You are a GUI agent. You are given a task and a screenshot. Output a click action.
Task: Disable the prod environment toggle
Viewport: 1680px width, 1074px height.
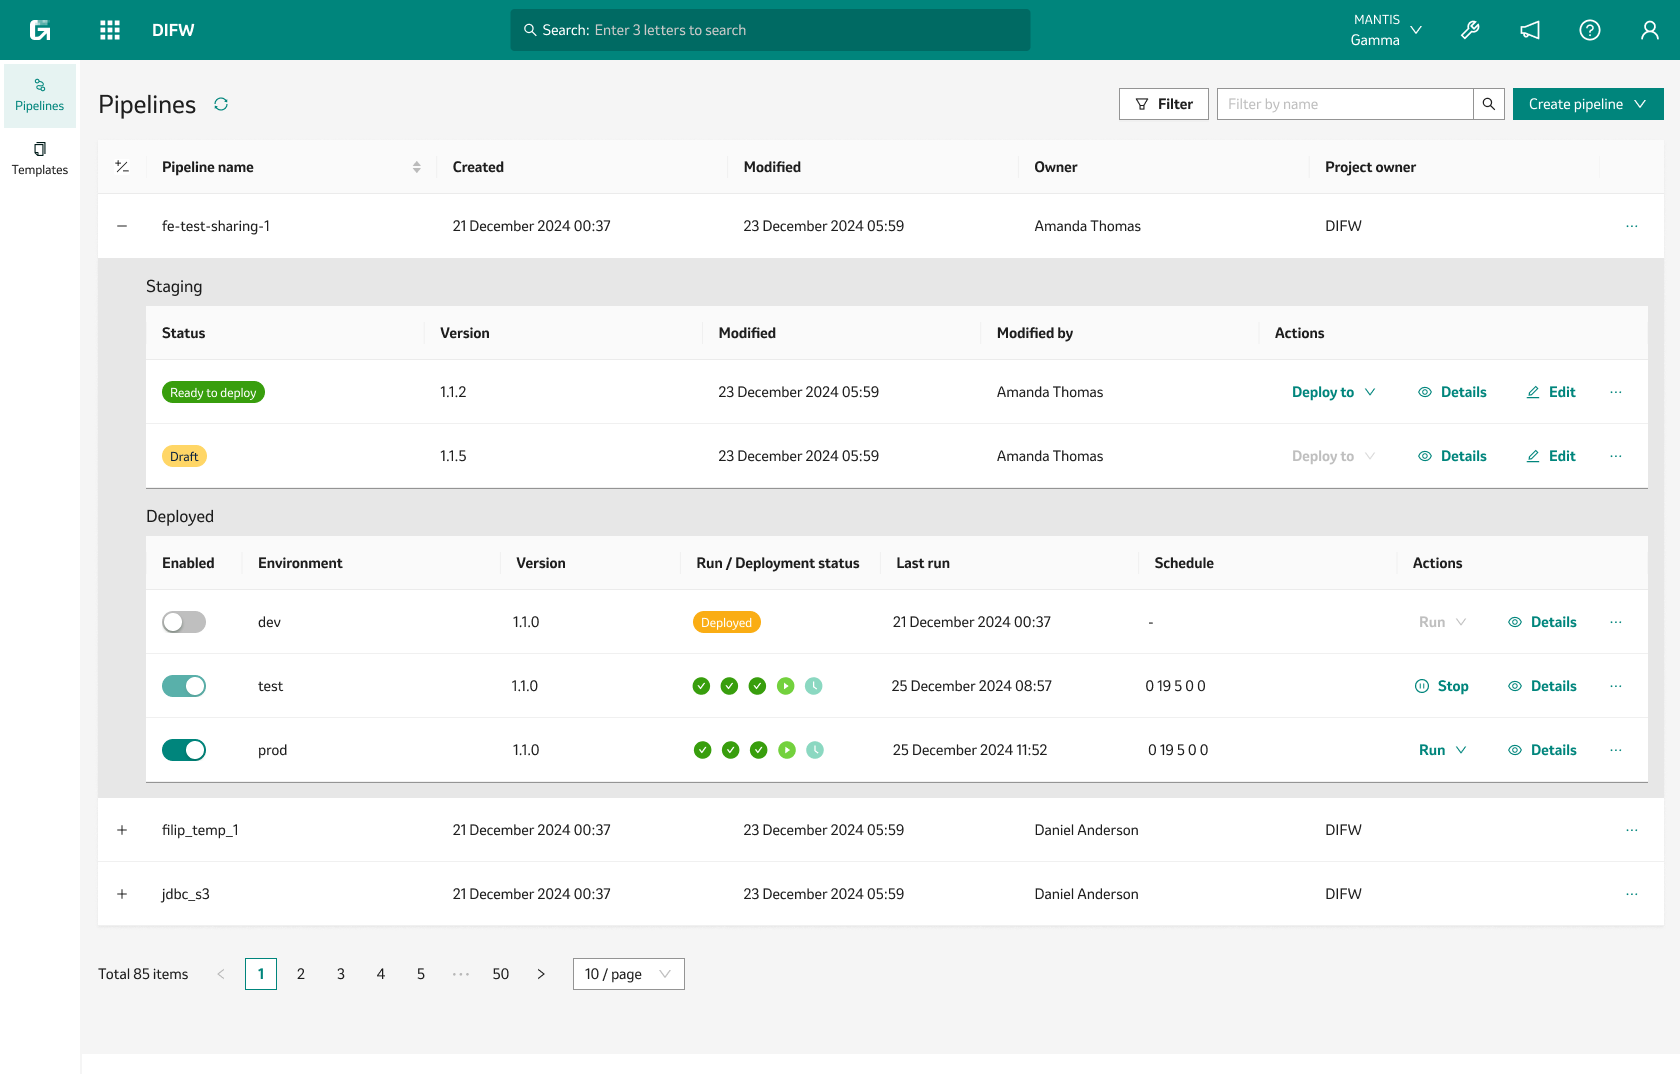pos(184,749)
